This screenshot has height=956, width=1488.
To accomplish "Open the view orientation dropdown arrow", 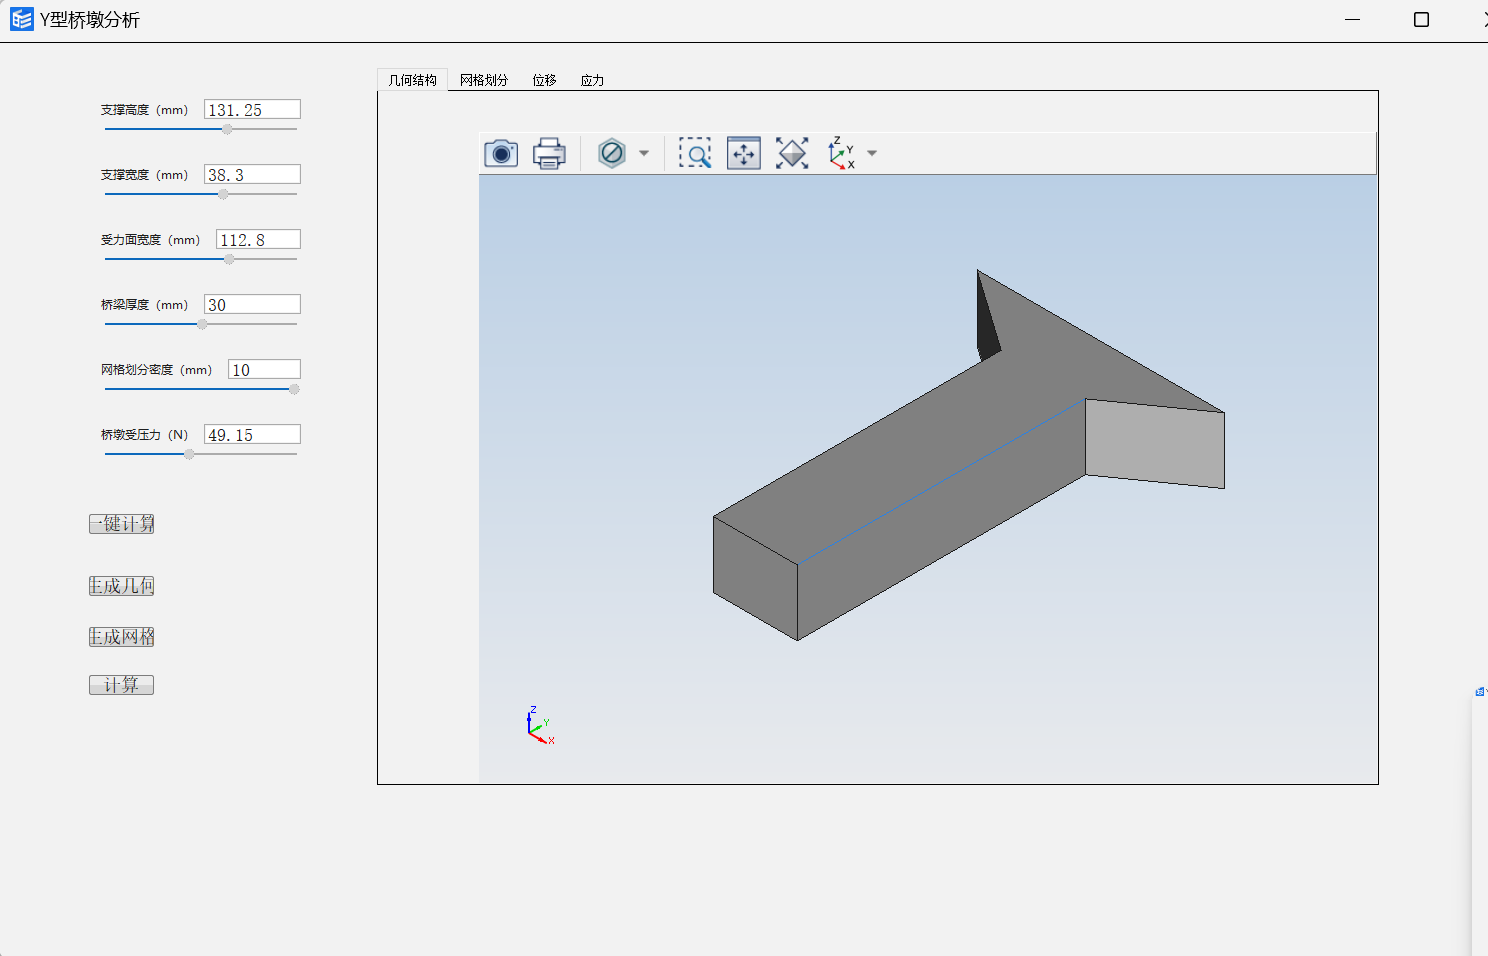I will [x=872, y=153].
